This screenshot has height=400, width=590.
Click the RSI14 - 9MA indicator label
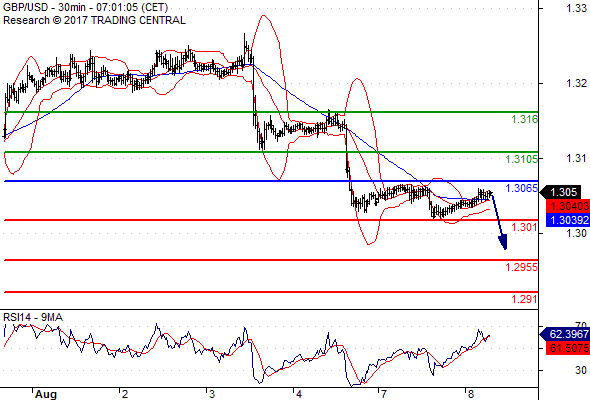tap(33, 318)
